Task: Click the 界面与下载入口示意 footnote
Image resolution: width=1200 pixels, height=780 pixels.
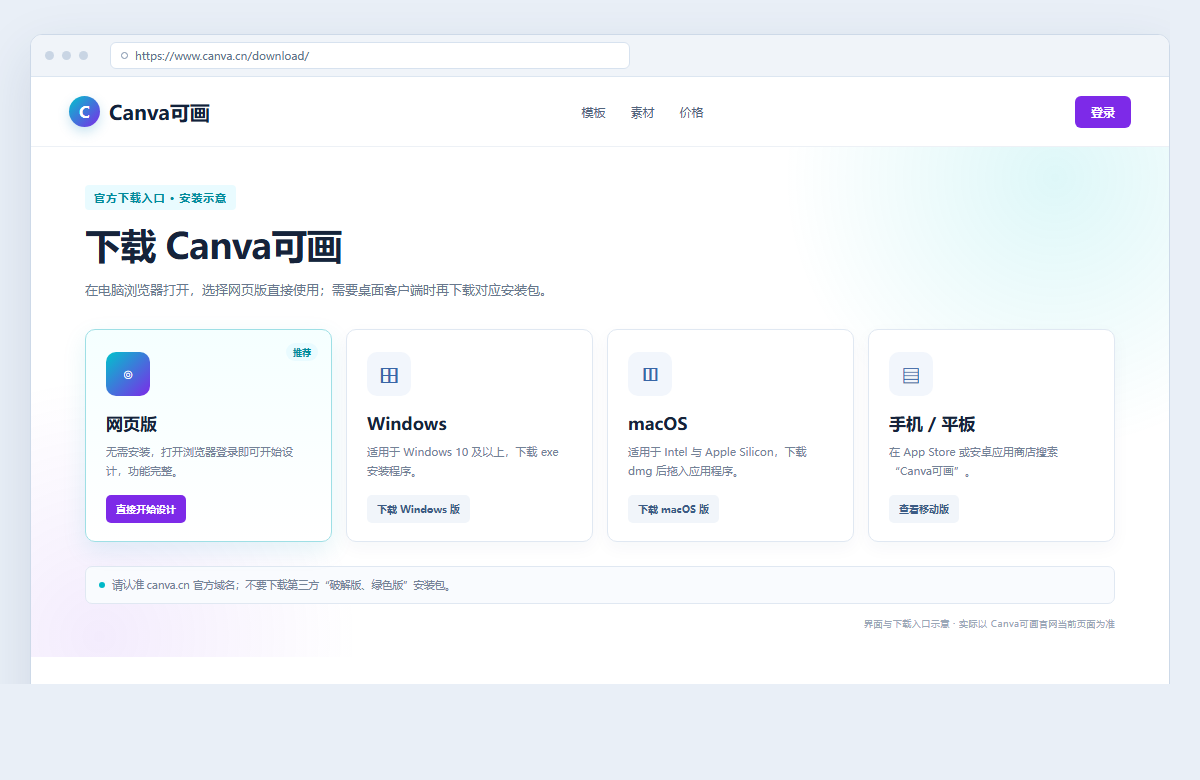Action: tap(989, 624)
